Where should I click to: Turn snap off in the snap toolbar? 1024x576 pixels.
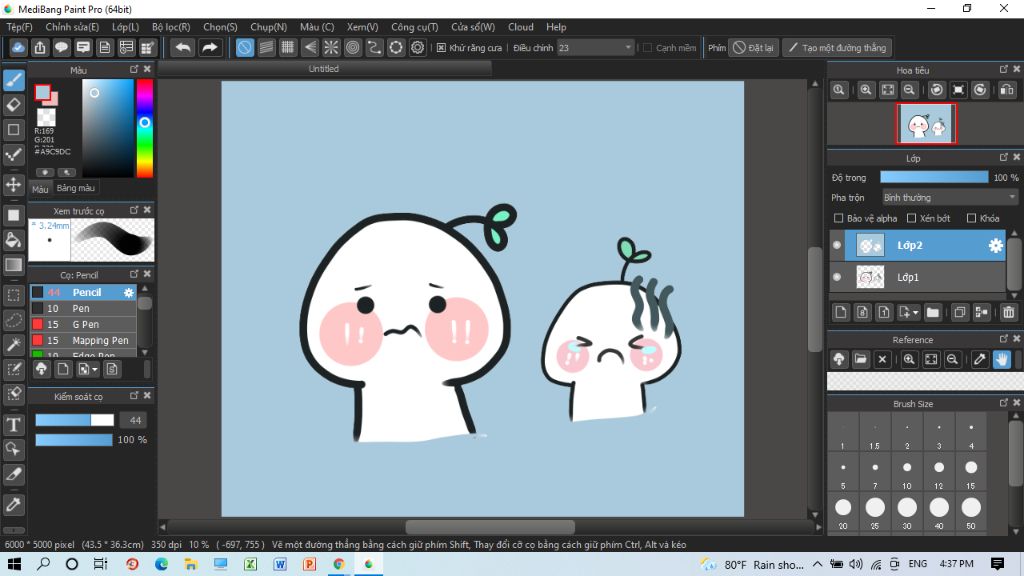click(x=244, y=48)
